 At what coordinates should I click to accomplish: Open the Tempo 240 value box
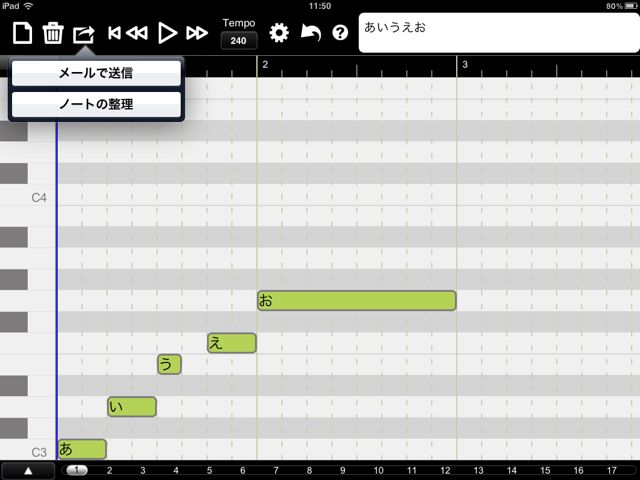pos(239,40)
